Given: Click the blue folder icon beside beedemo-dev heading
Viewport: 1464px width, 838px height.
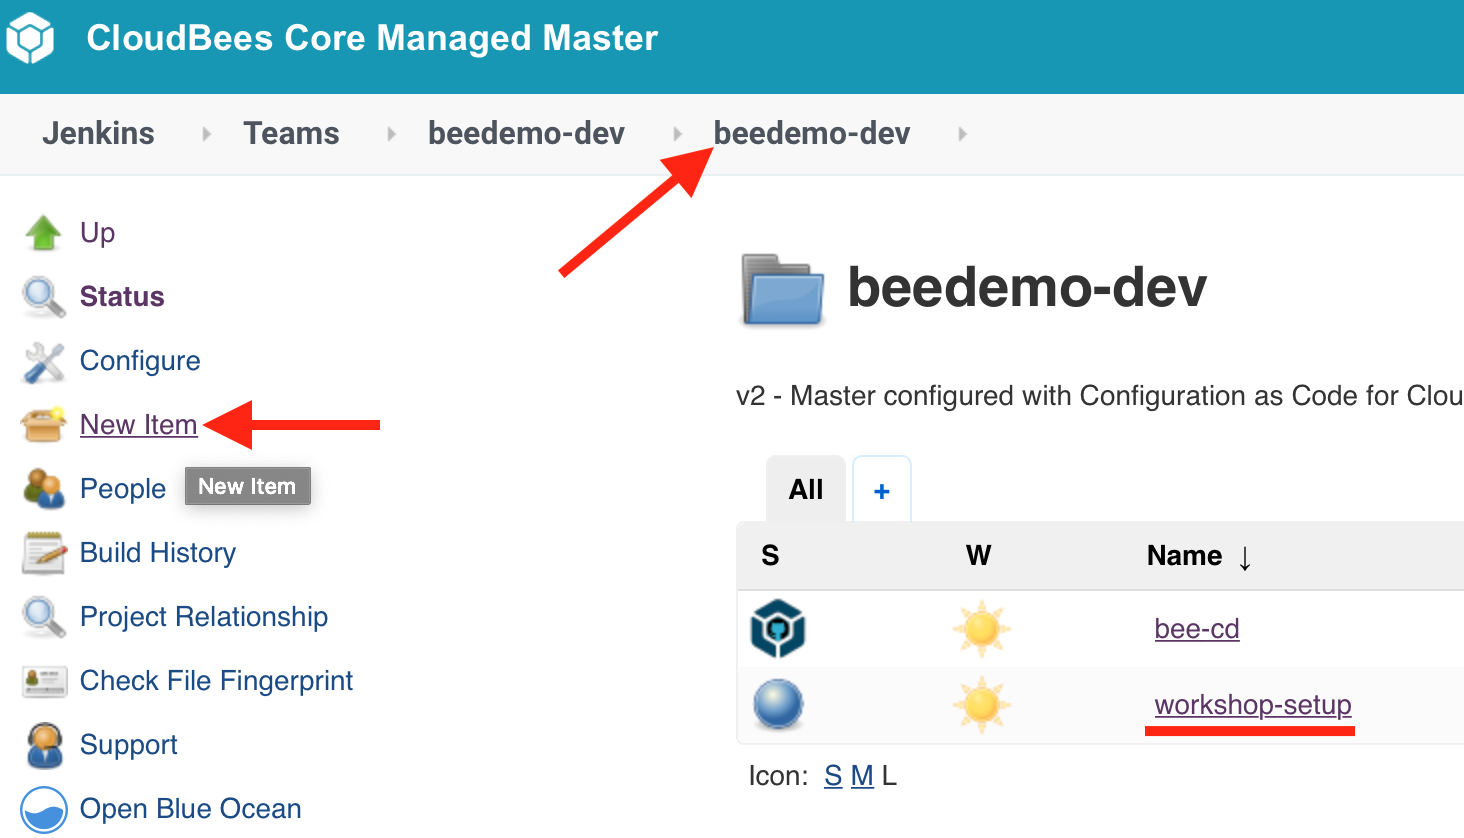Looking at the screenshot, I should (x=782, y=290).
